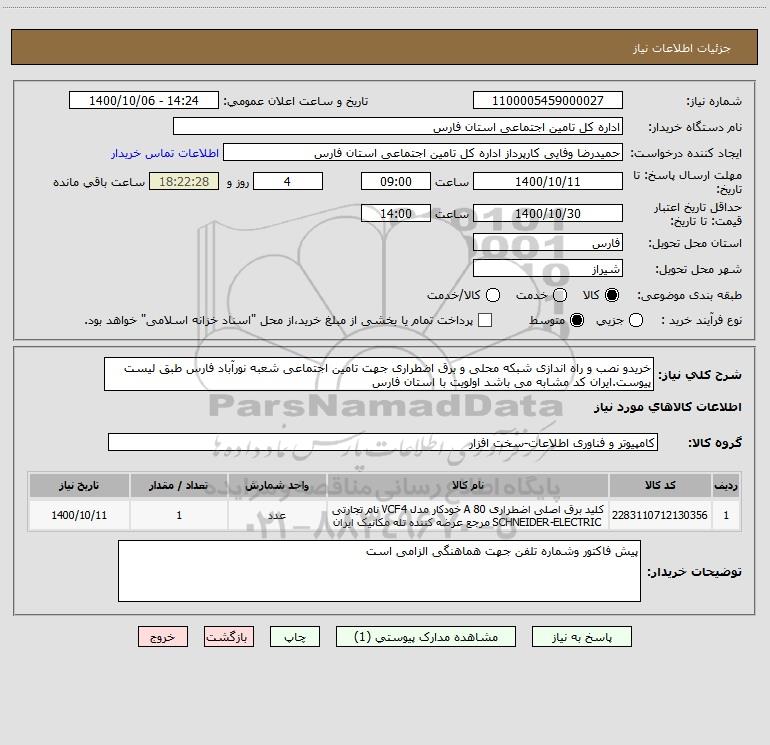Screen dimensions: 770x745
Task: Click the request creator field حمیدرضا وفایی
Action: click(x=423, y=153)
